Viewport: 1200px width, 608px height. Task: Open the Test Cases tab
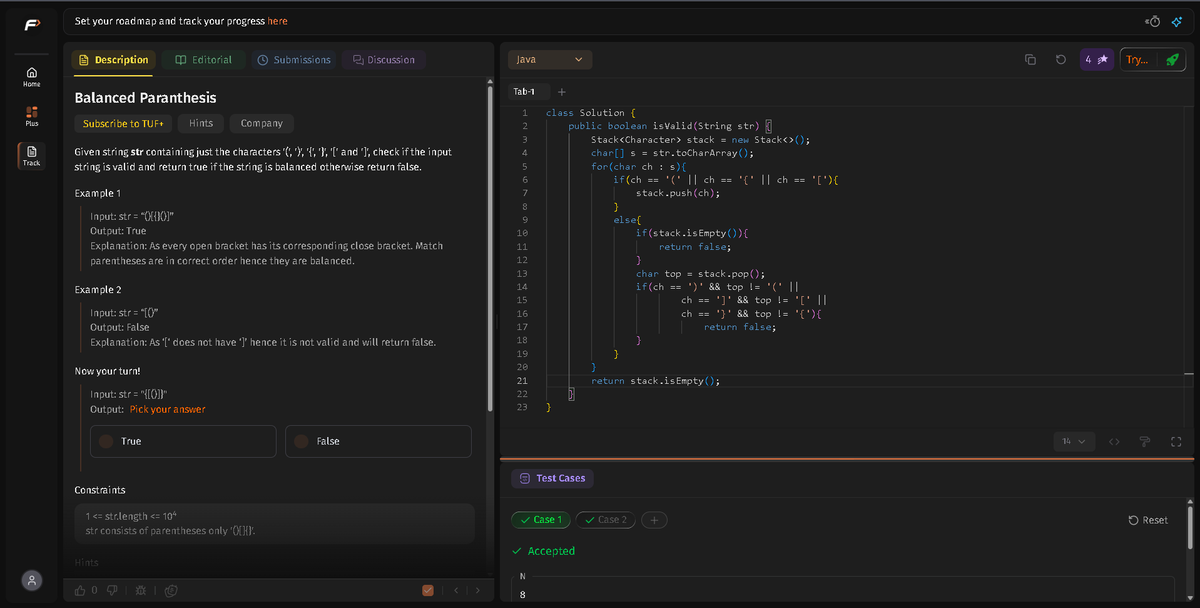coord(553,478)
